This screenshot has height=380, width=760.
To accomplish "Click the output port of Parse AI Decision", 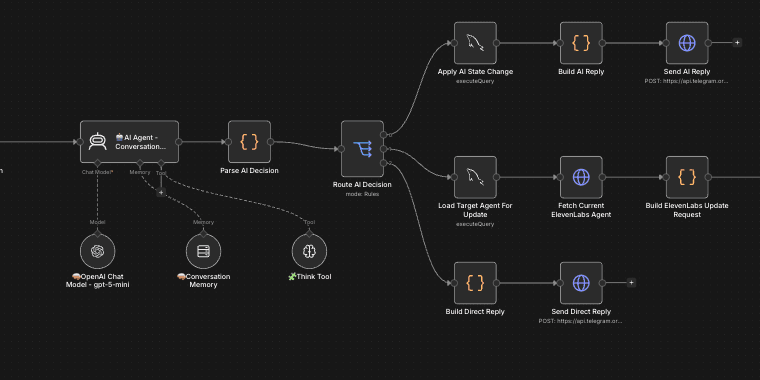I will 270,142.
